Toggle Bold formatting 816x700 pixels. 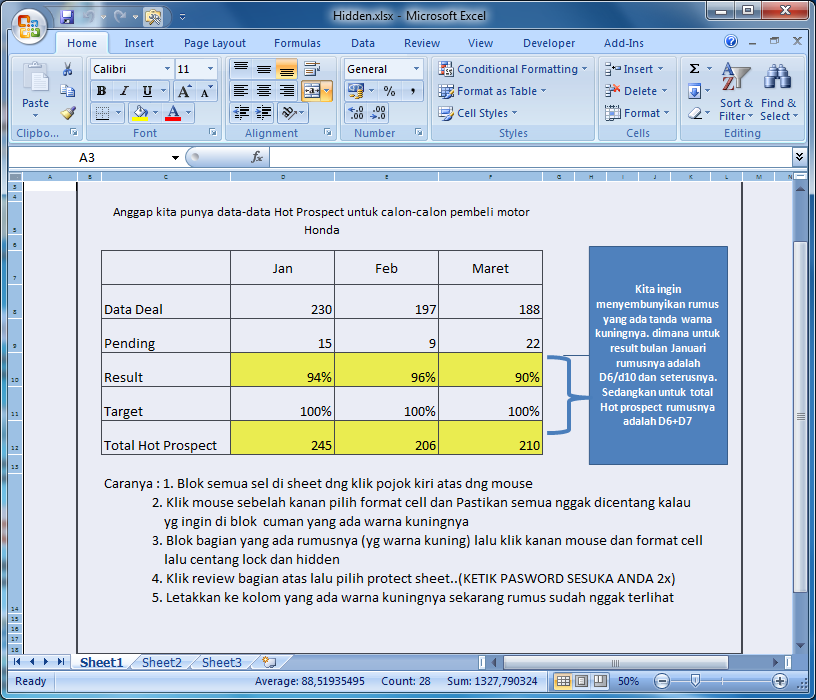point(101,92)
